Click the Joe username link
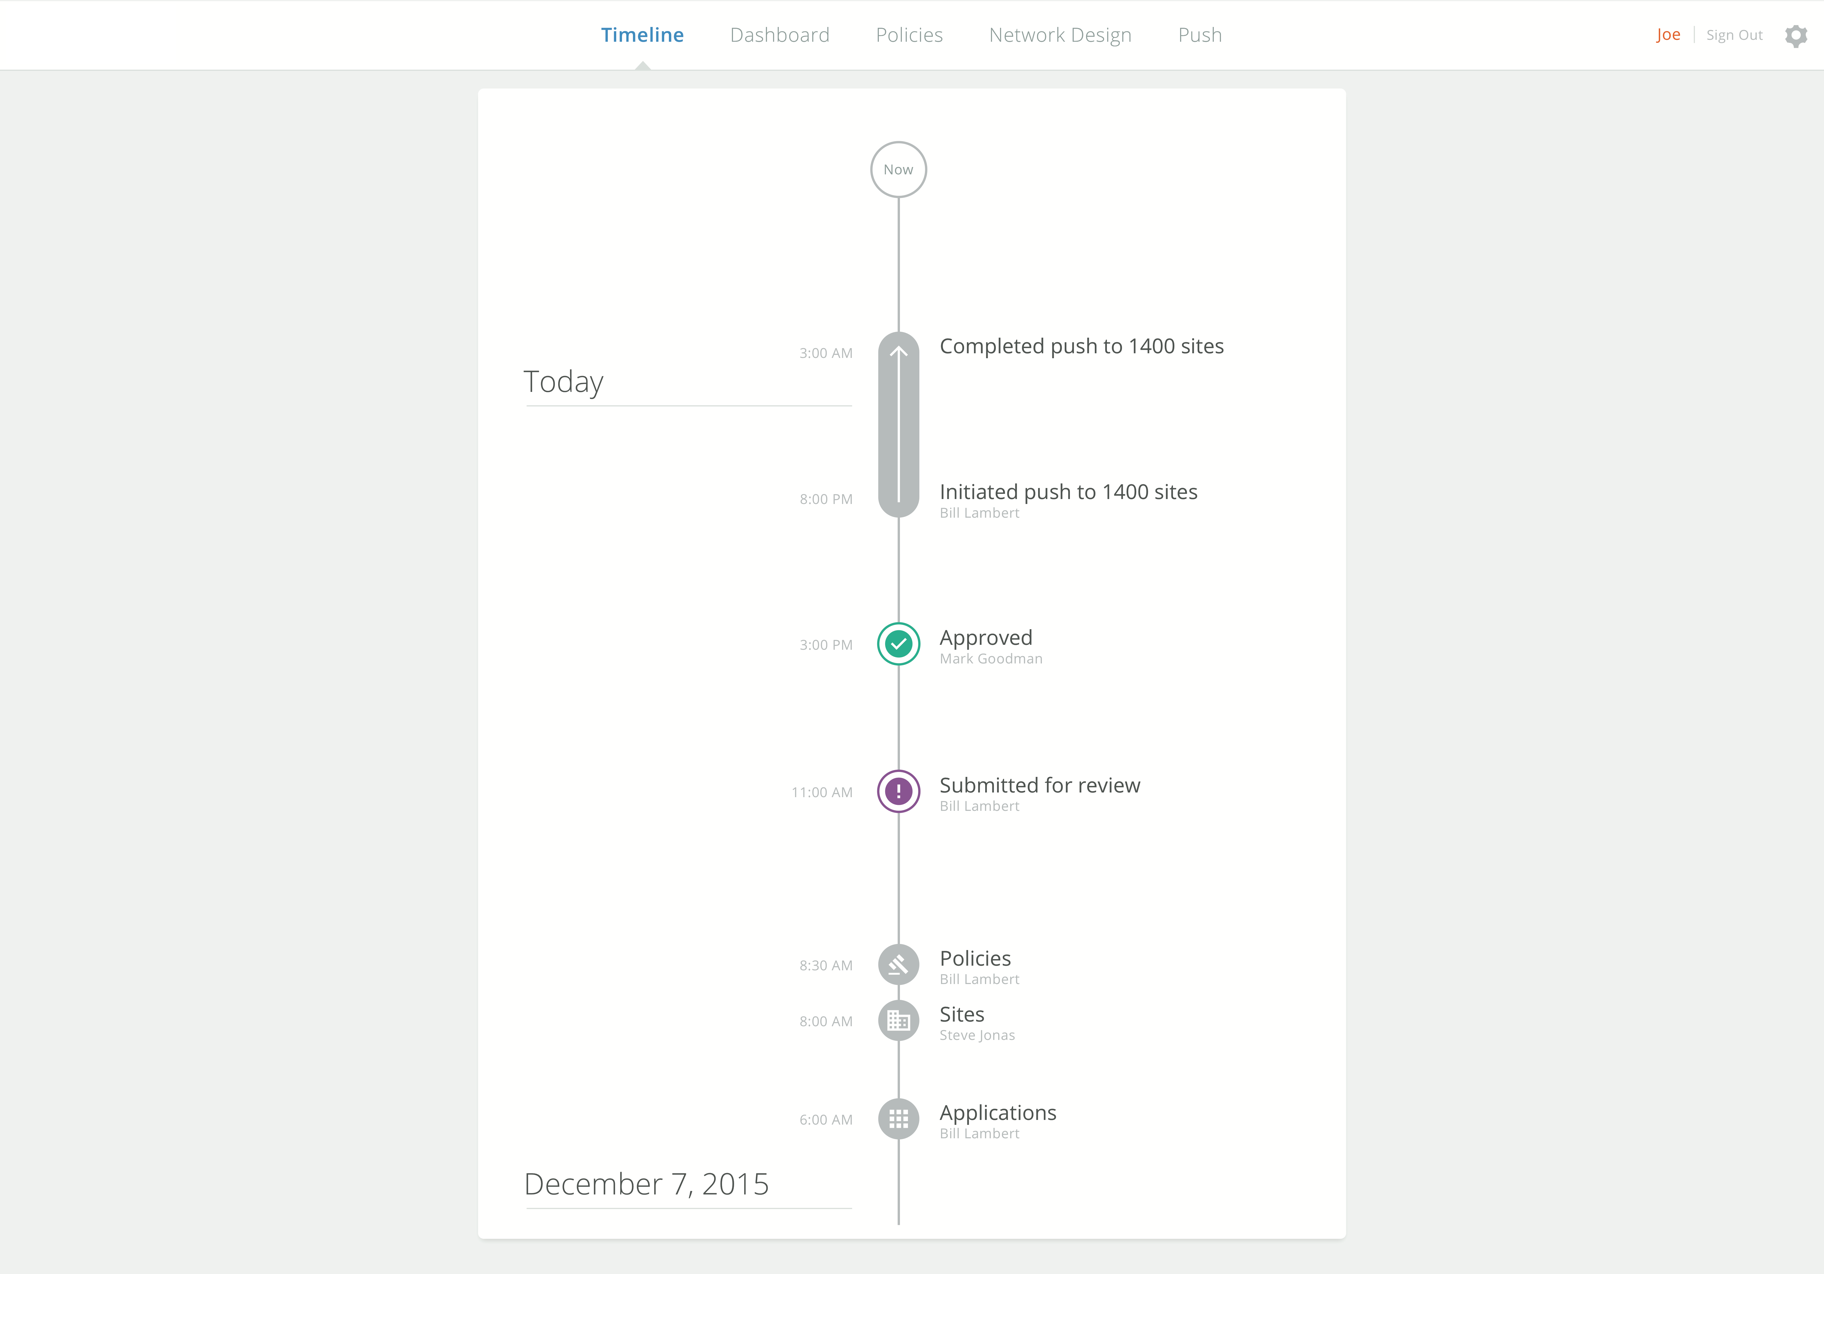This screenshot has width=1824, height=1322. [1668, 35]
